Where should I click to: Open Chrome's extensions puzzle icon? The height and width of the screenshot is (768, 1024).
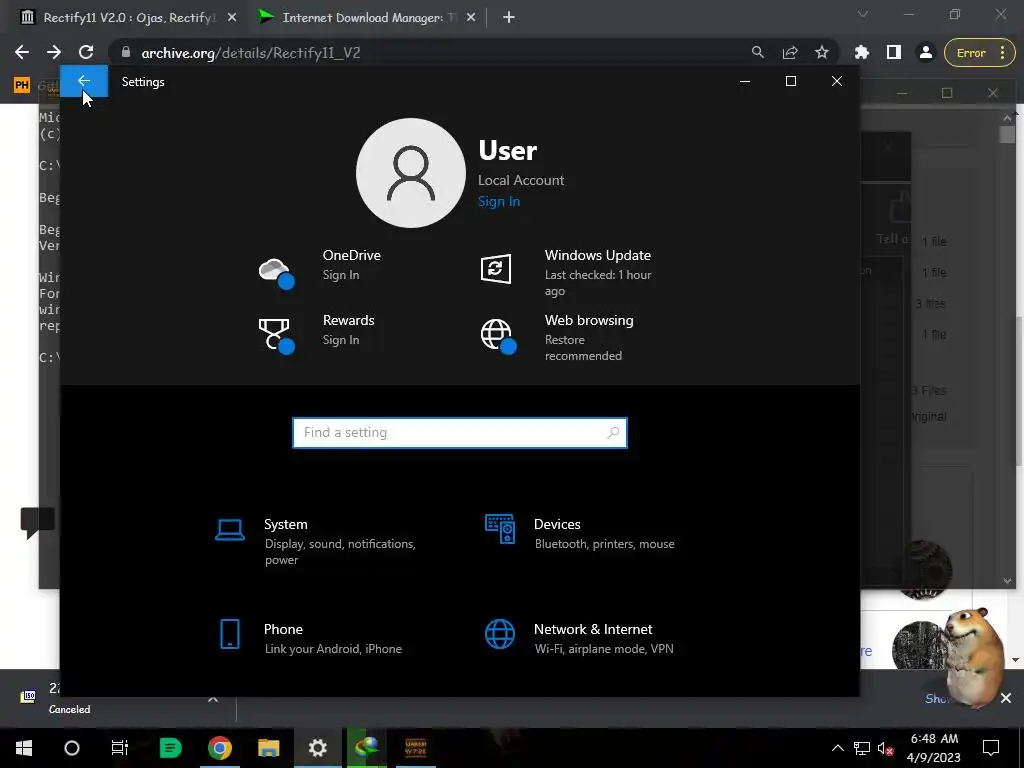862,52
